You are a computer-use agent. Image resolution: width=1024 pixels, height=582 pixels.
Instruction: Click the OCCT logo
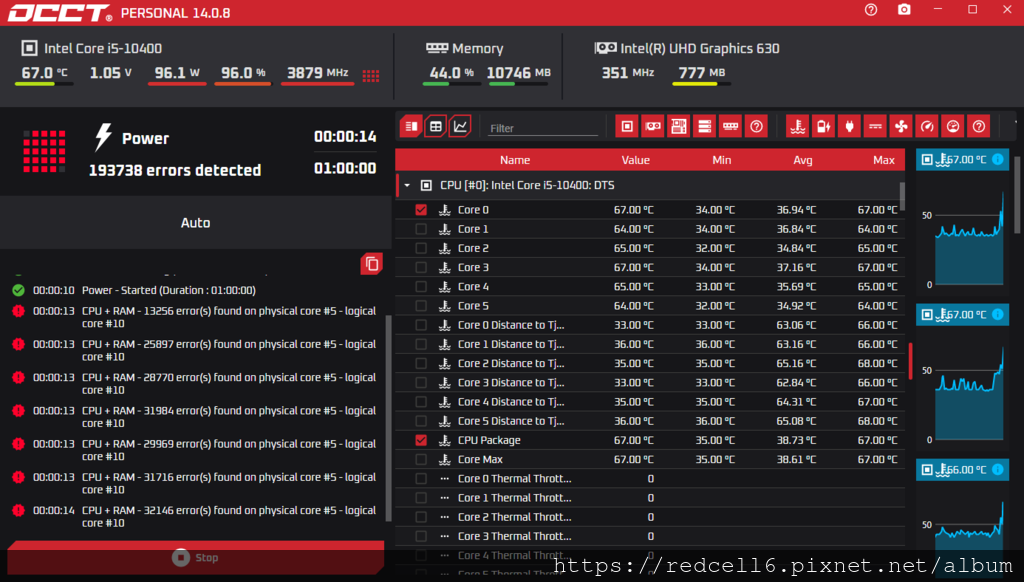click(59, 13)
